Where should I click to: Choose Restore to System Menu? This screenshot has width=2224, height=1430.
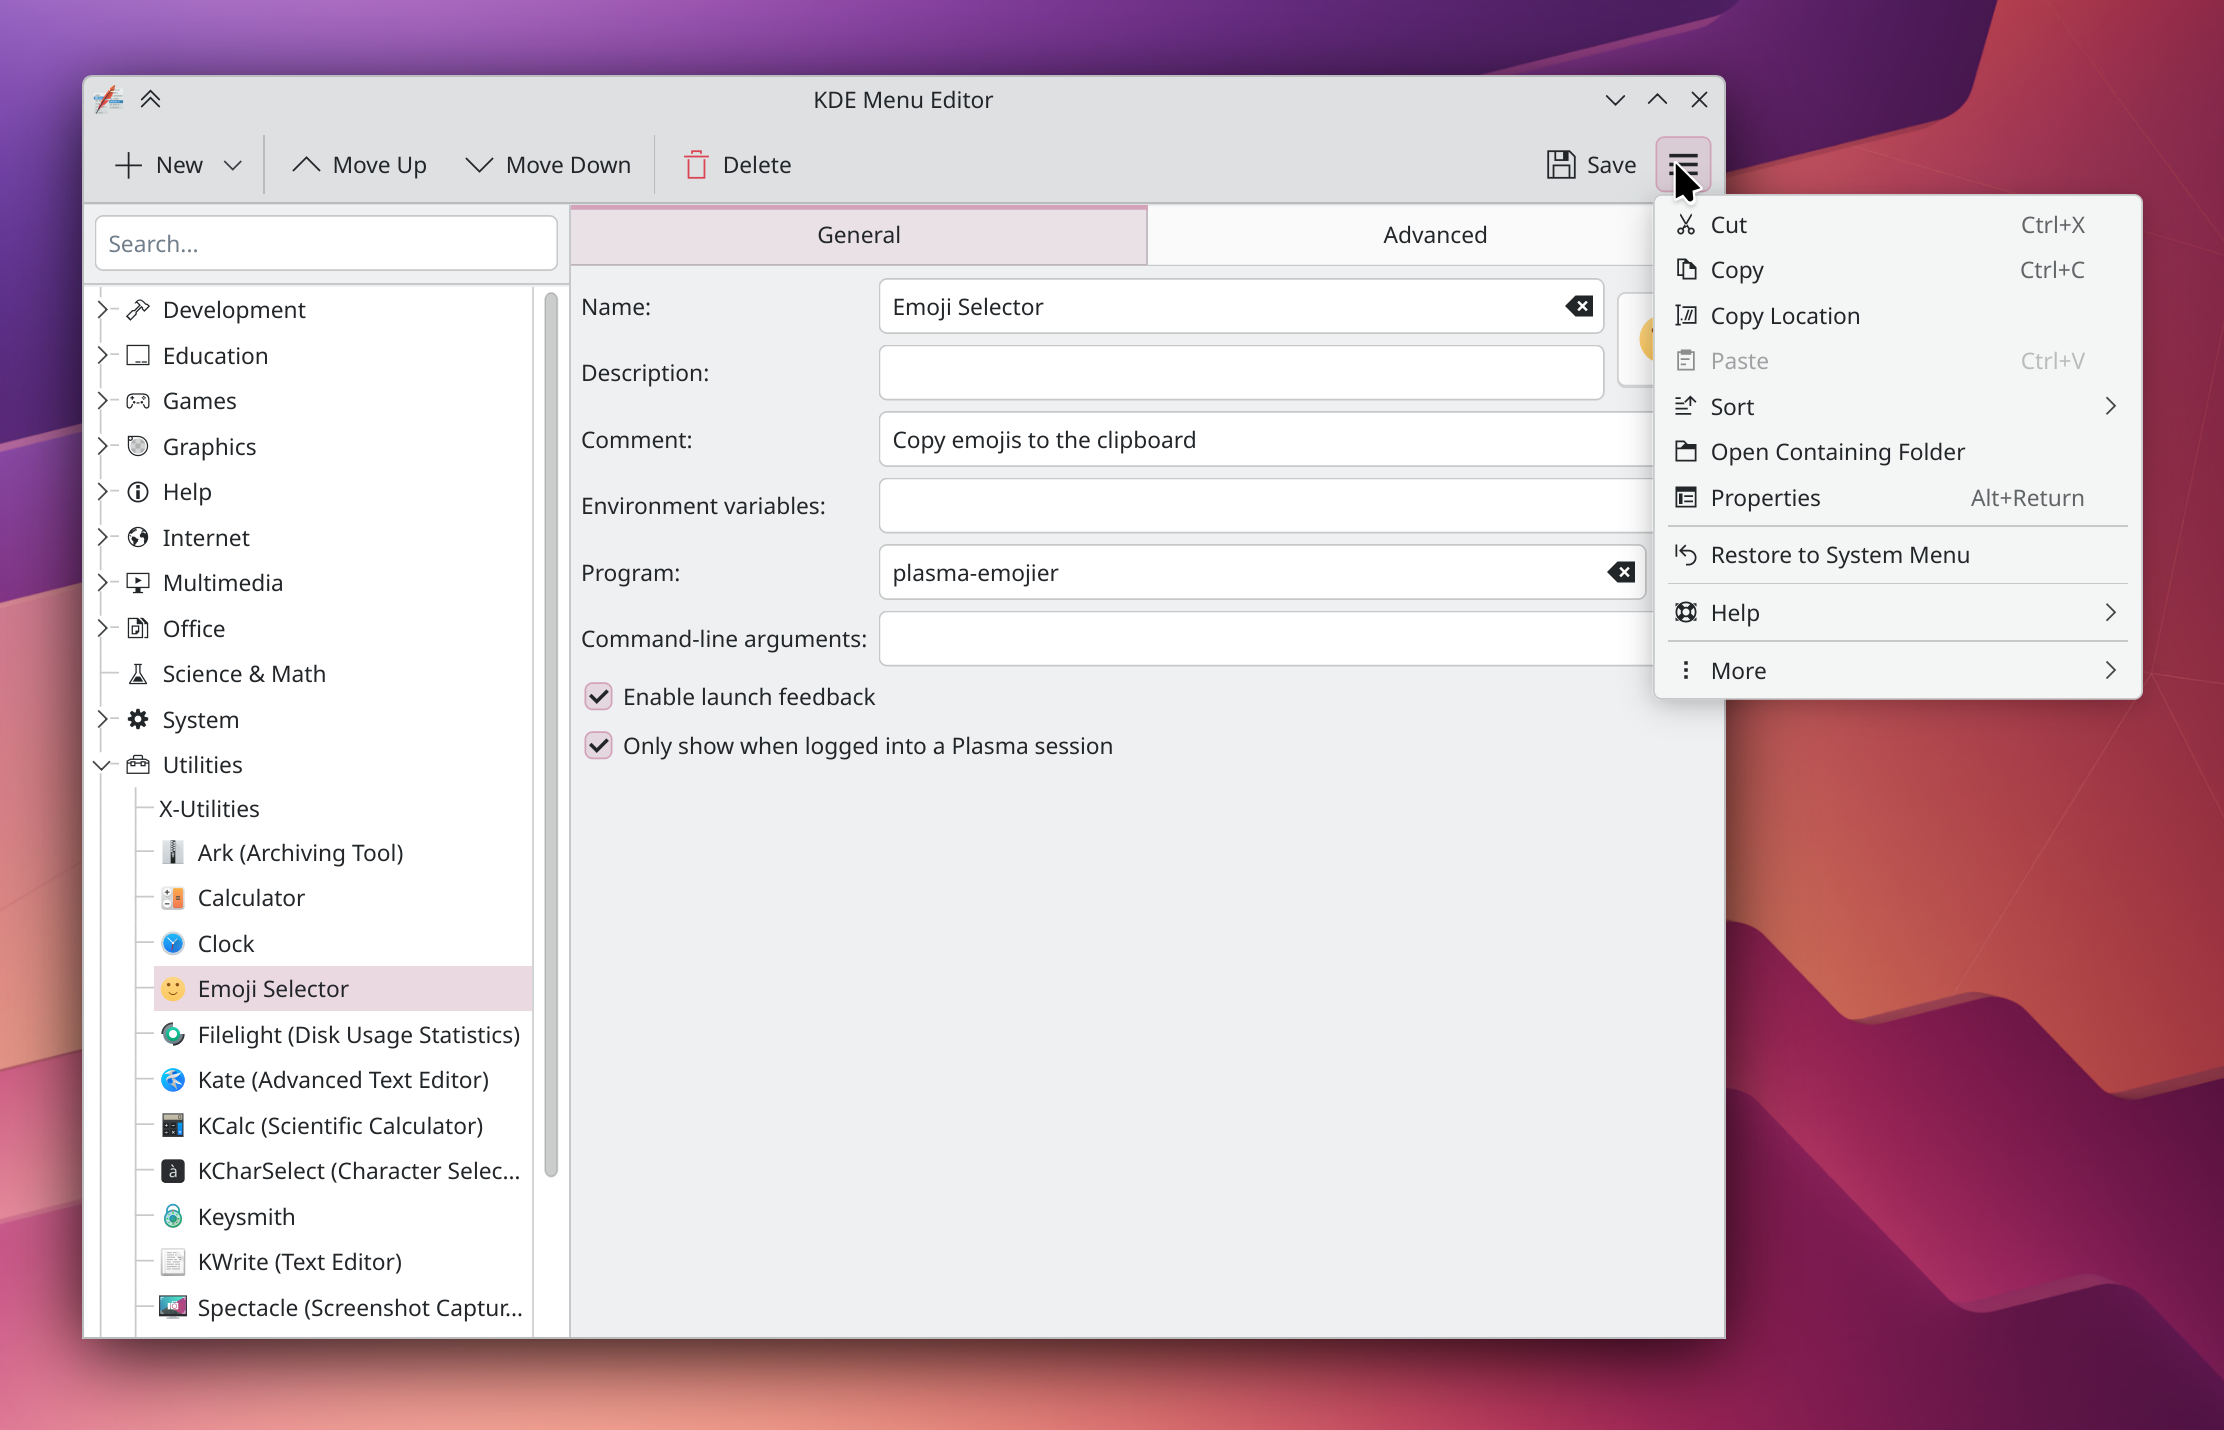[1898, 555]
